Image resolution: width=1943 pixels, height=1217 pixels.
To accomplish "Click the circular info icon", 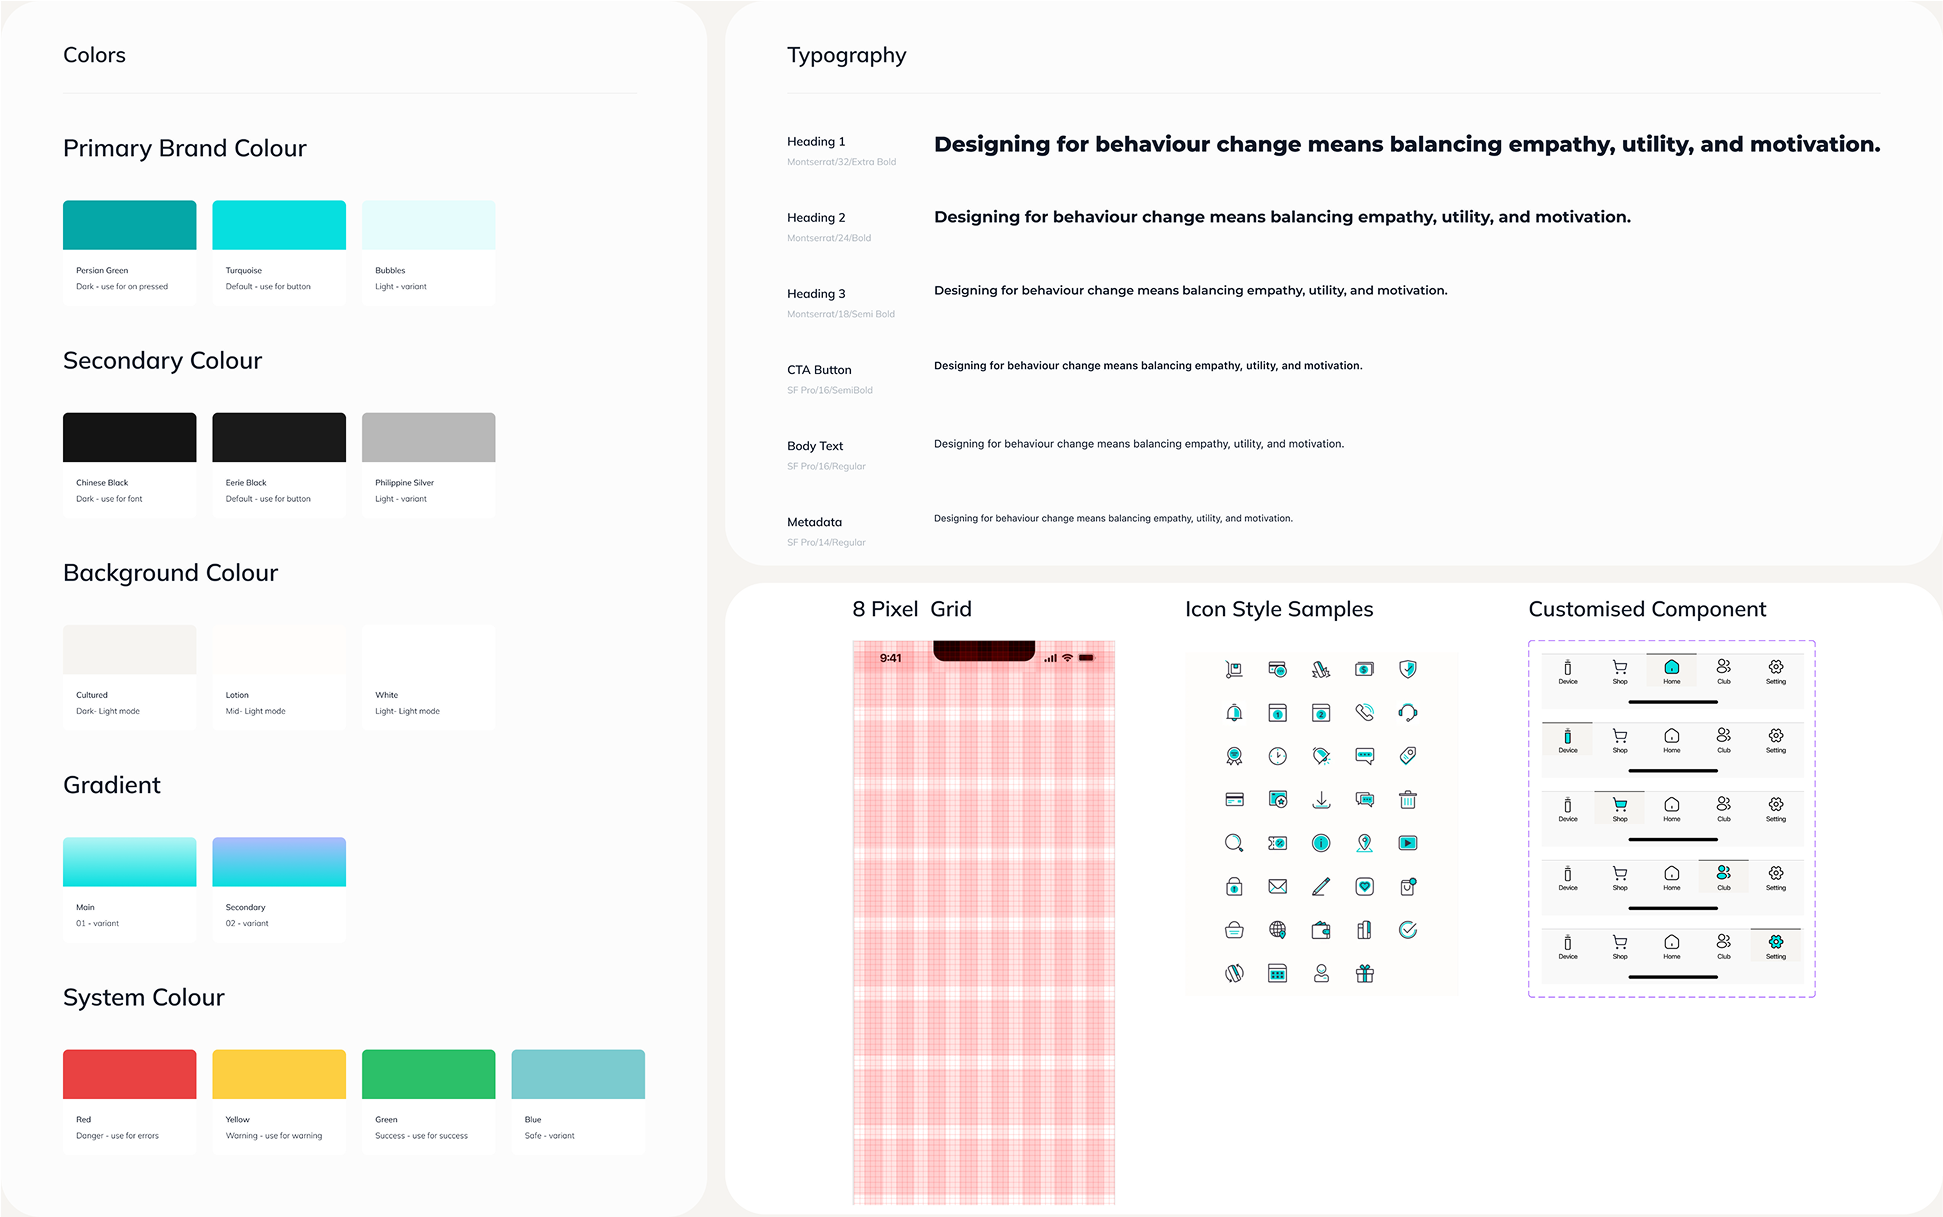I will click(1321, 843).
